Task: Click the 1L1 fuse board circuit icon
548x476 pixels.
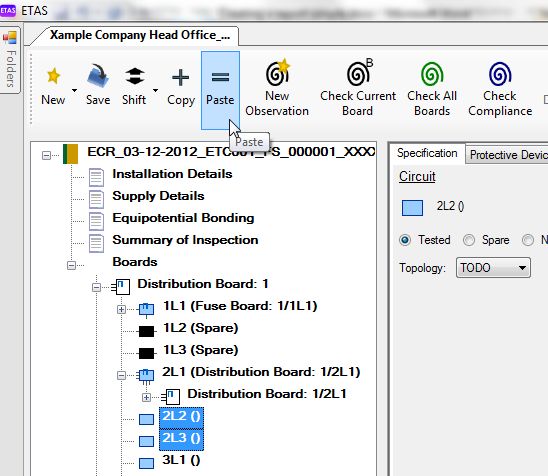Action: 146,309
